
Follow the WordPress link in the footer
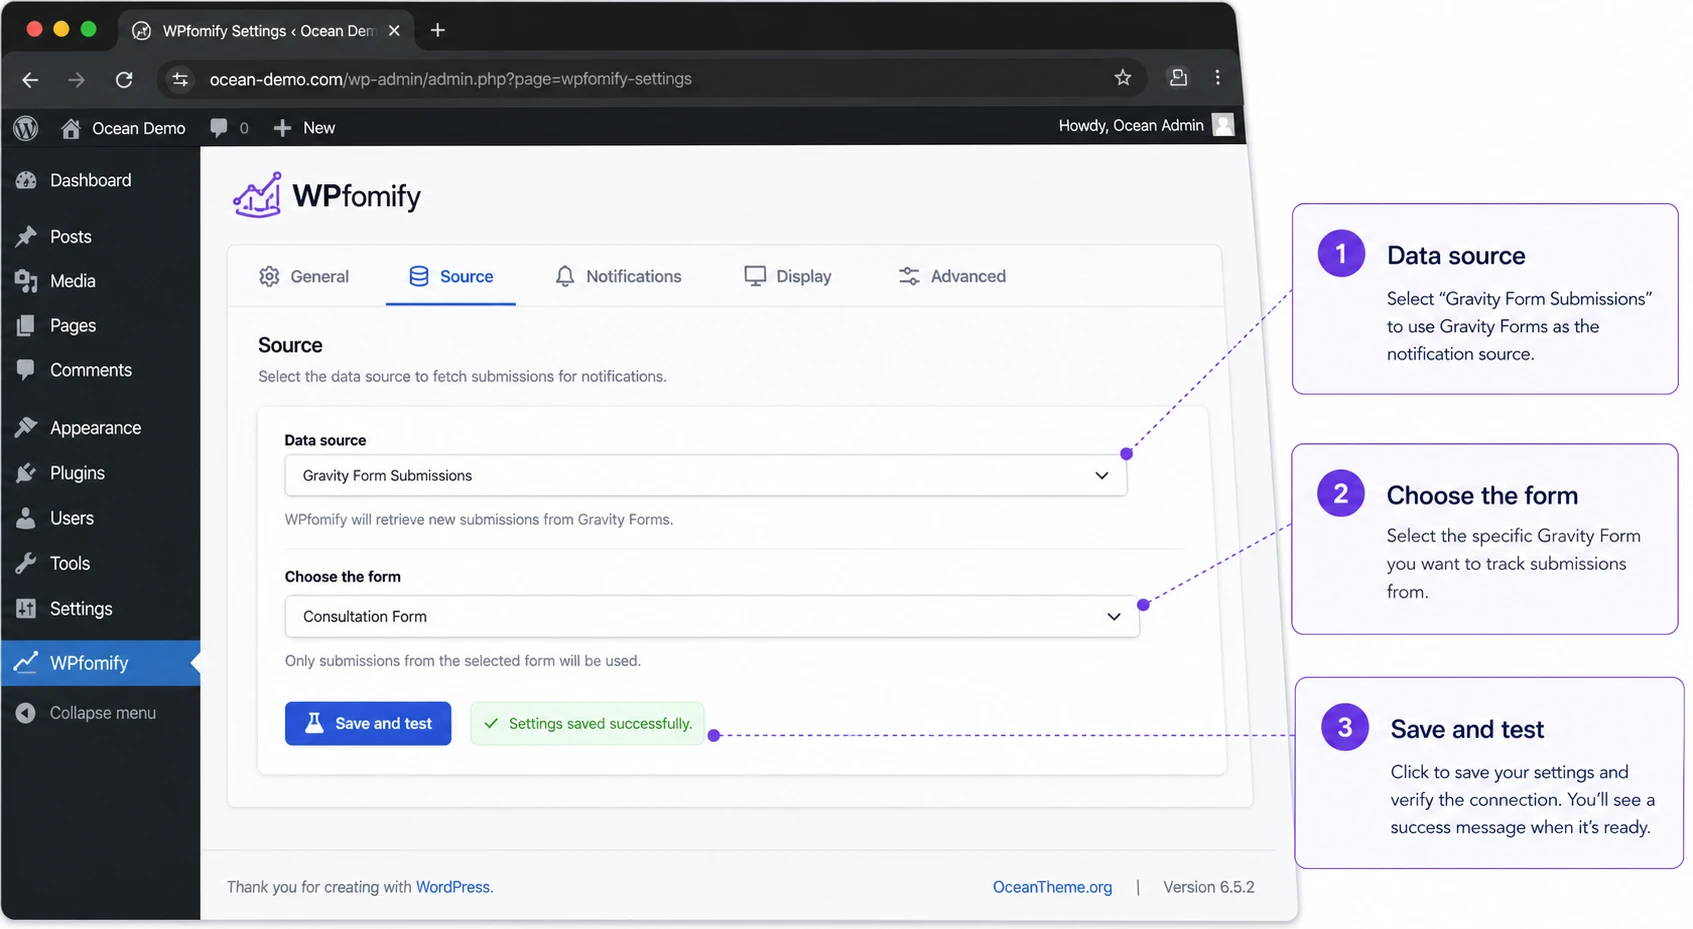[452, 887]
